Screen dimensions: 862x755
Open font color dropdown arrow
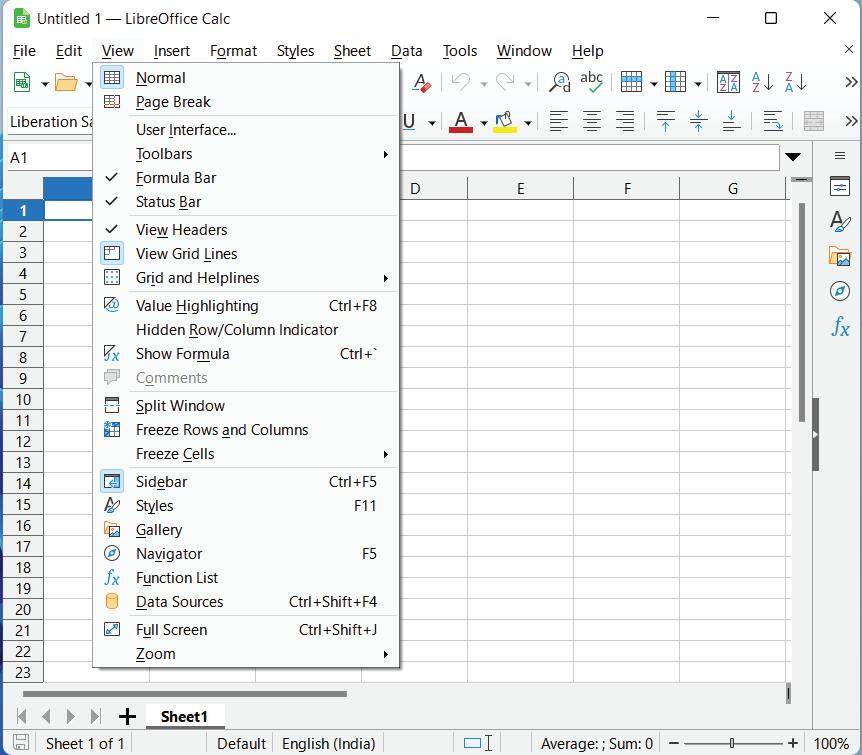pyautogui.click(x=483, y=123)
